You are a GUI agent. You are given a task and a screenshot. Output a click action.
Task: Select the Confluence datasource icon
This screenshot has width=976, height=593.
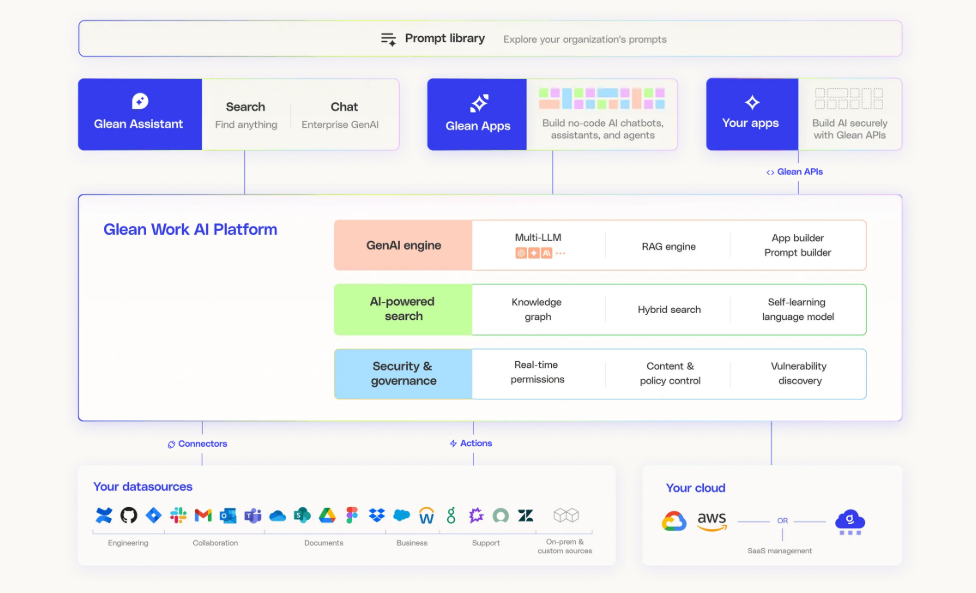tap(104, 515)
